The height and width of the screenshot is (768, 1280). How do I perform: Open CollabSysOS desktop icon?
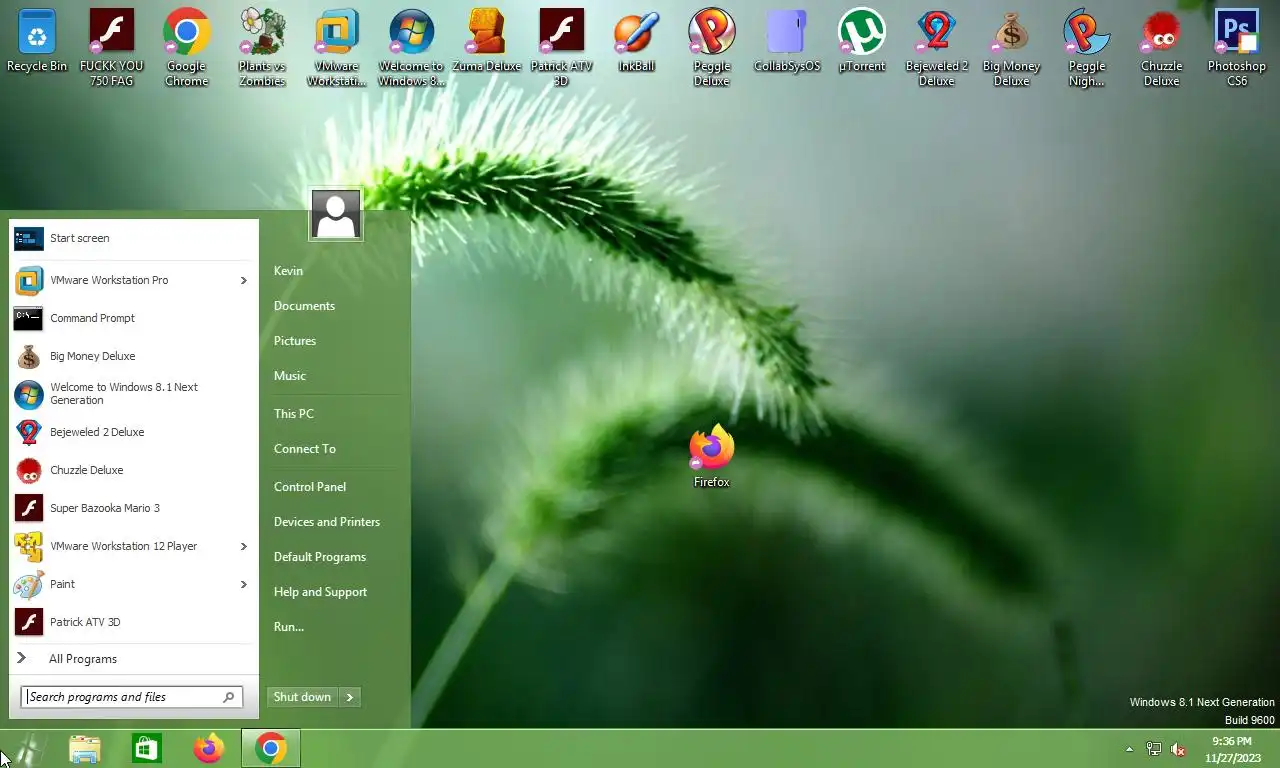click(787, 42)
